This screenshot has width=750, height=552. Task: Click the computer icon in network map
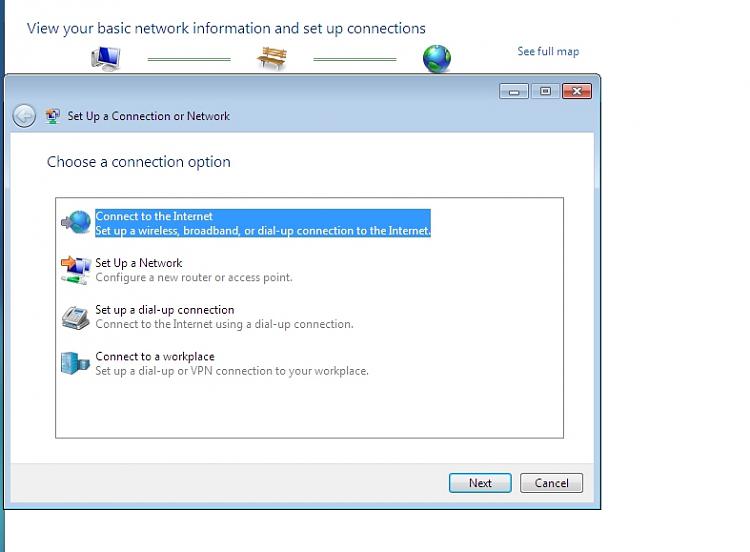106,58
